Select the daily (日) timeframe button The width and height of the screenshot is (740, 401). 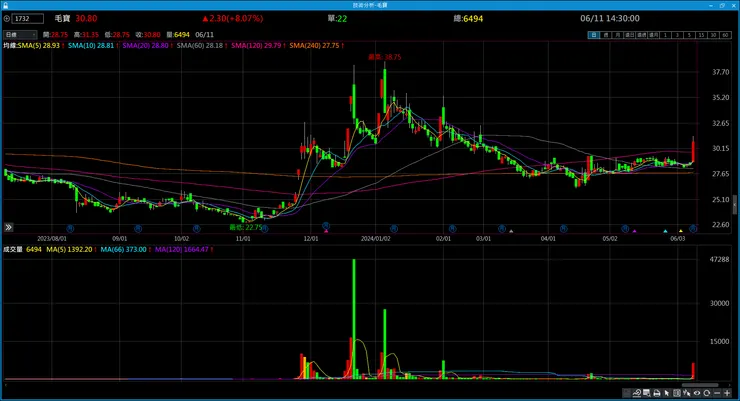(x=594, y=35)
